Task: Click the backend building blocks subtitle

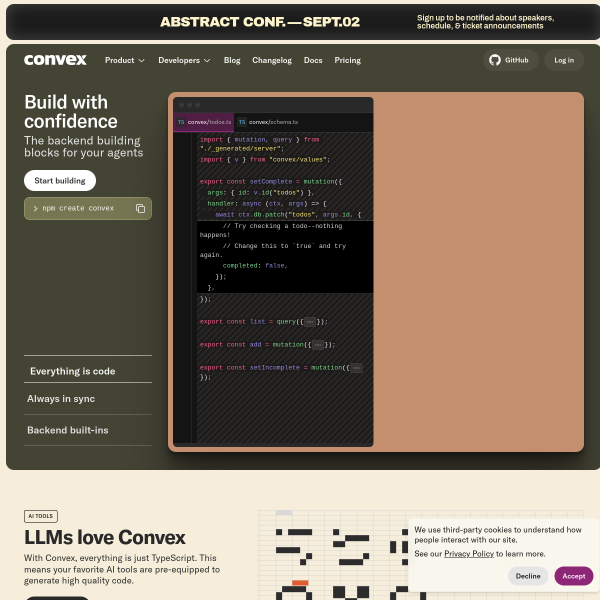Action: click(x=83, y=147)
